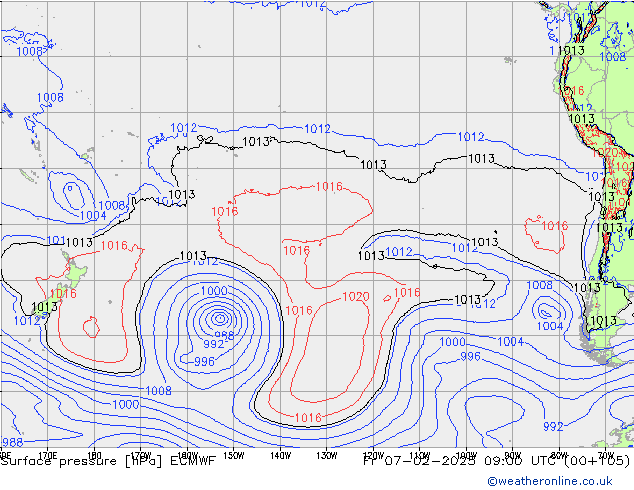
Task: Click the 'Surface pressure [hPa] ECMWF' caption
Action: (108, 461)
